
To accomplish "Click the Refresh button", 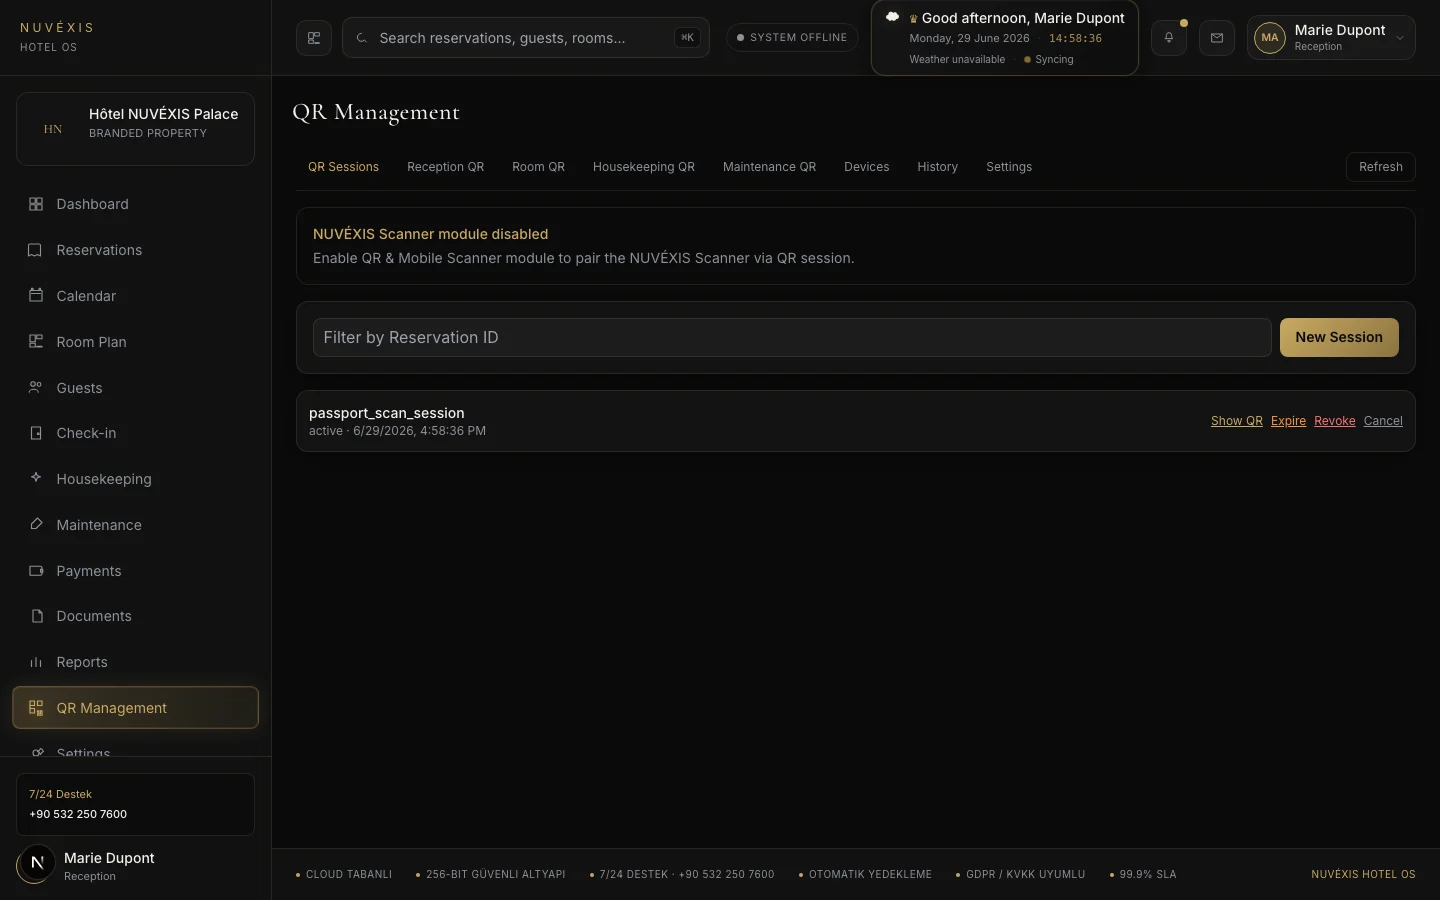I will tap(1380, 167).
